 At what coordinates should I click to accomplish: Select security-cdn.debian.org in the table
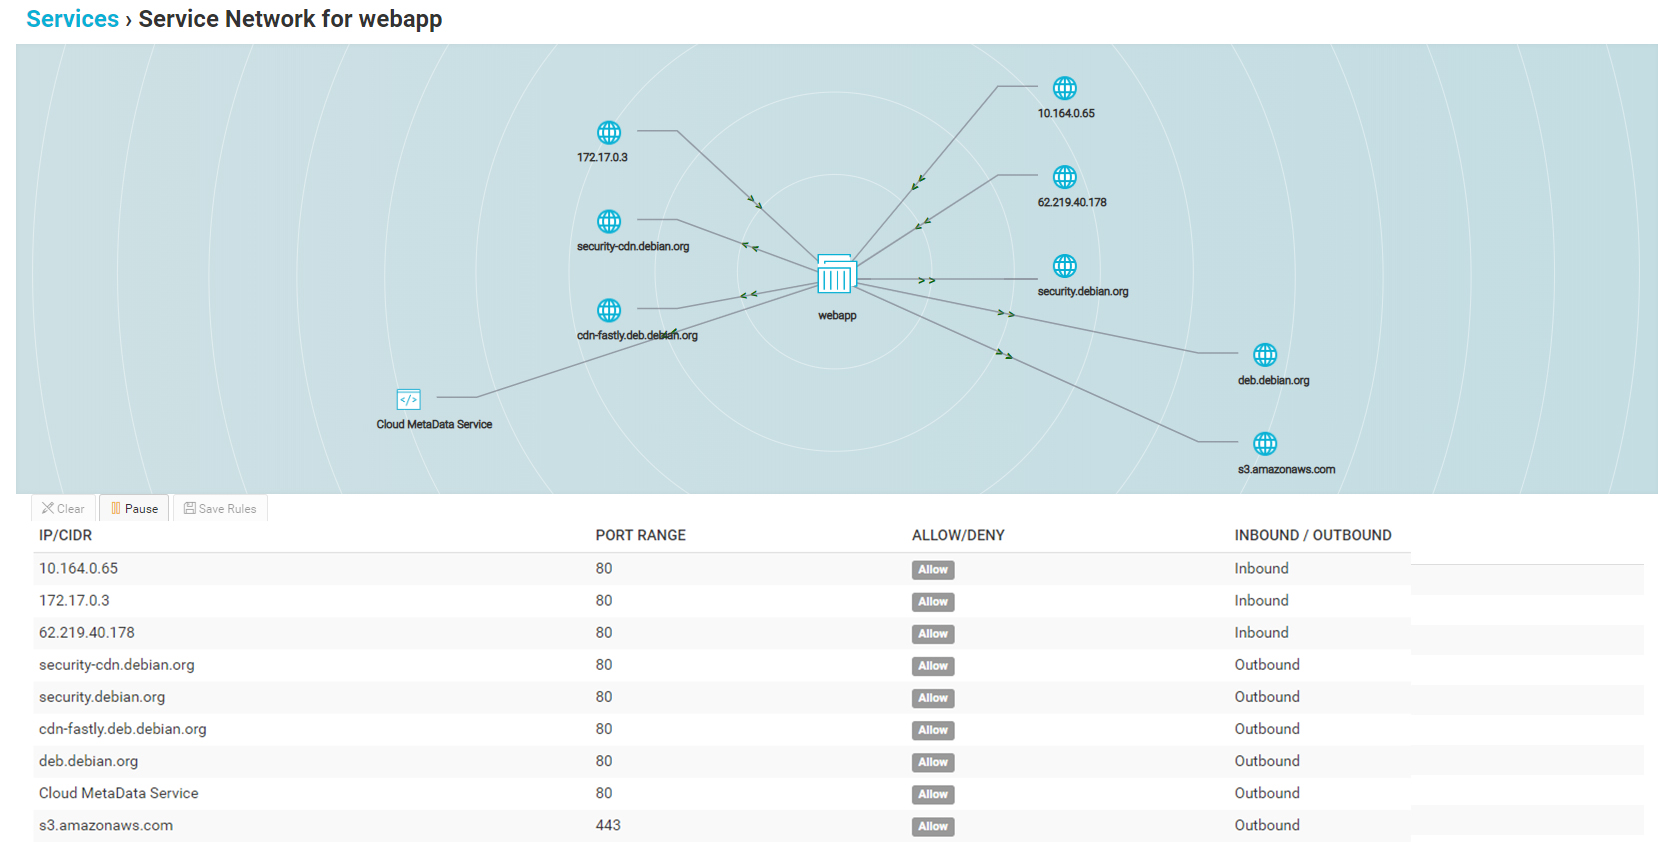[x=116, y=664]
